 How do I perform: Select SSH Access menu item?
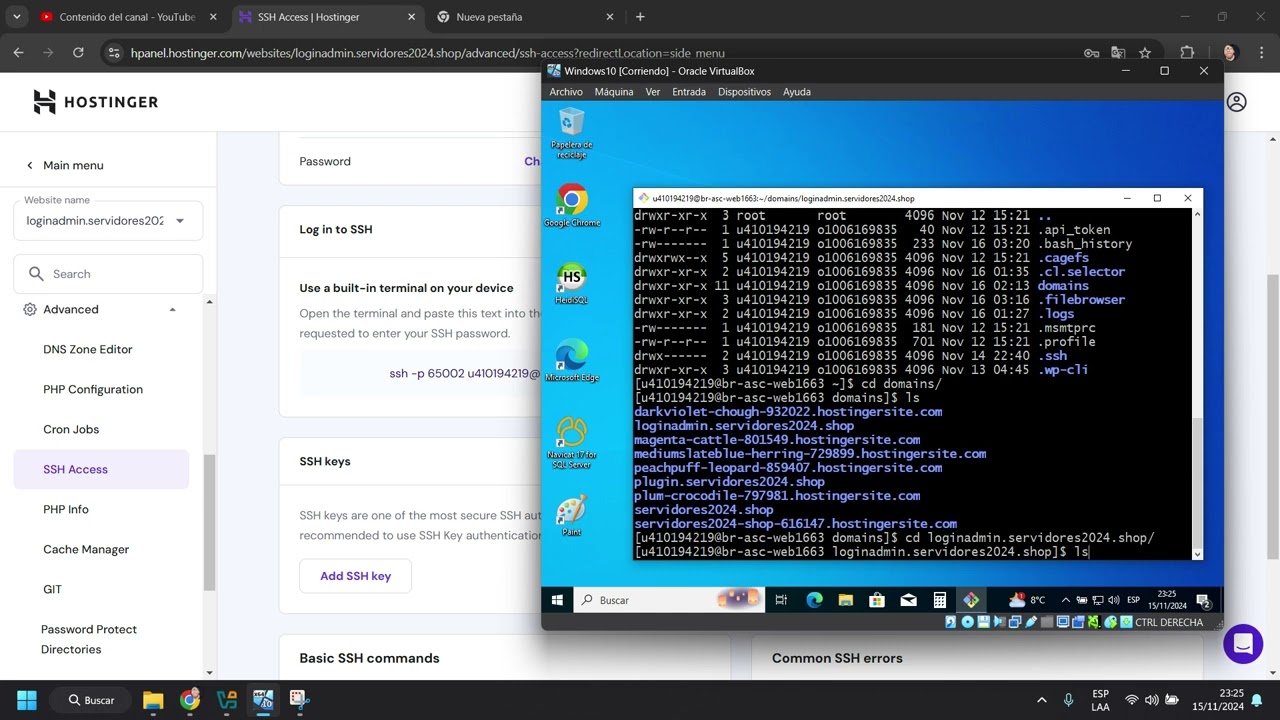coord(101,470)
